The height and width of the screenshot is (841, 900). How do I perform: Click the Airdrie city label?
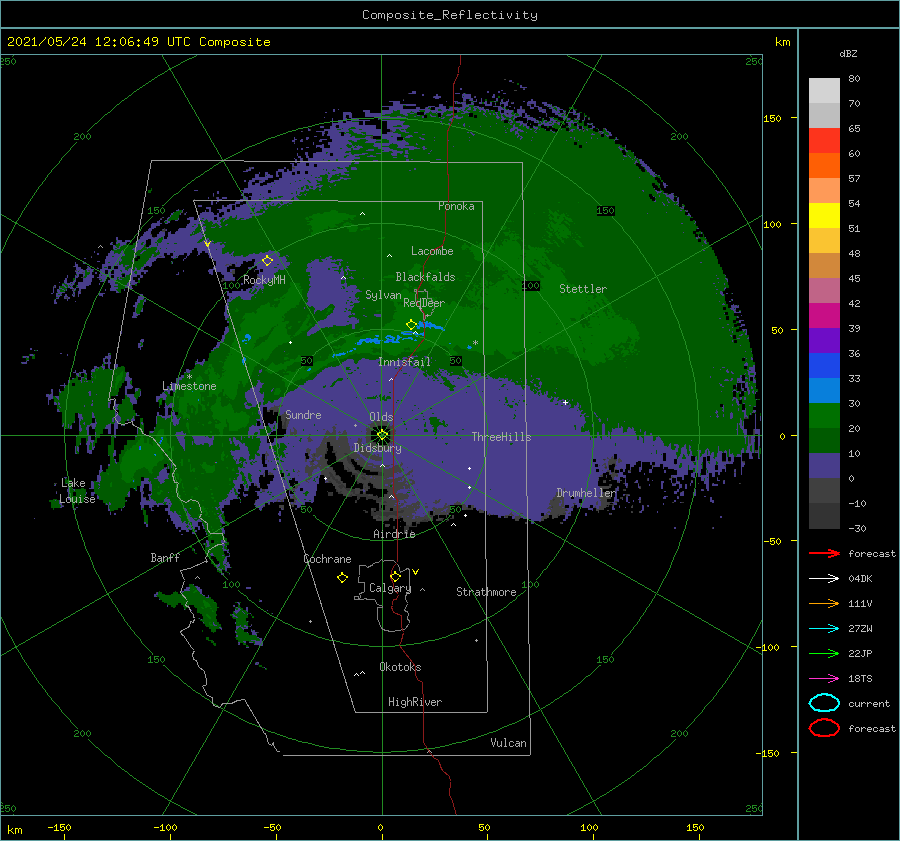pos(394,534)
